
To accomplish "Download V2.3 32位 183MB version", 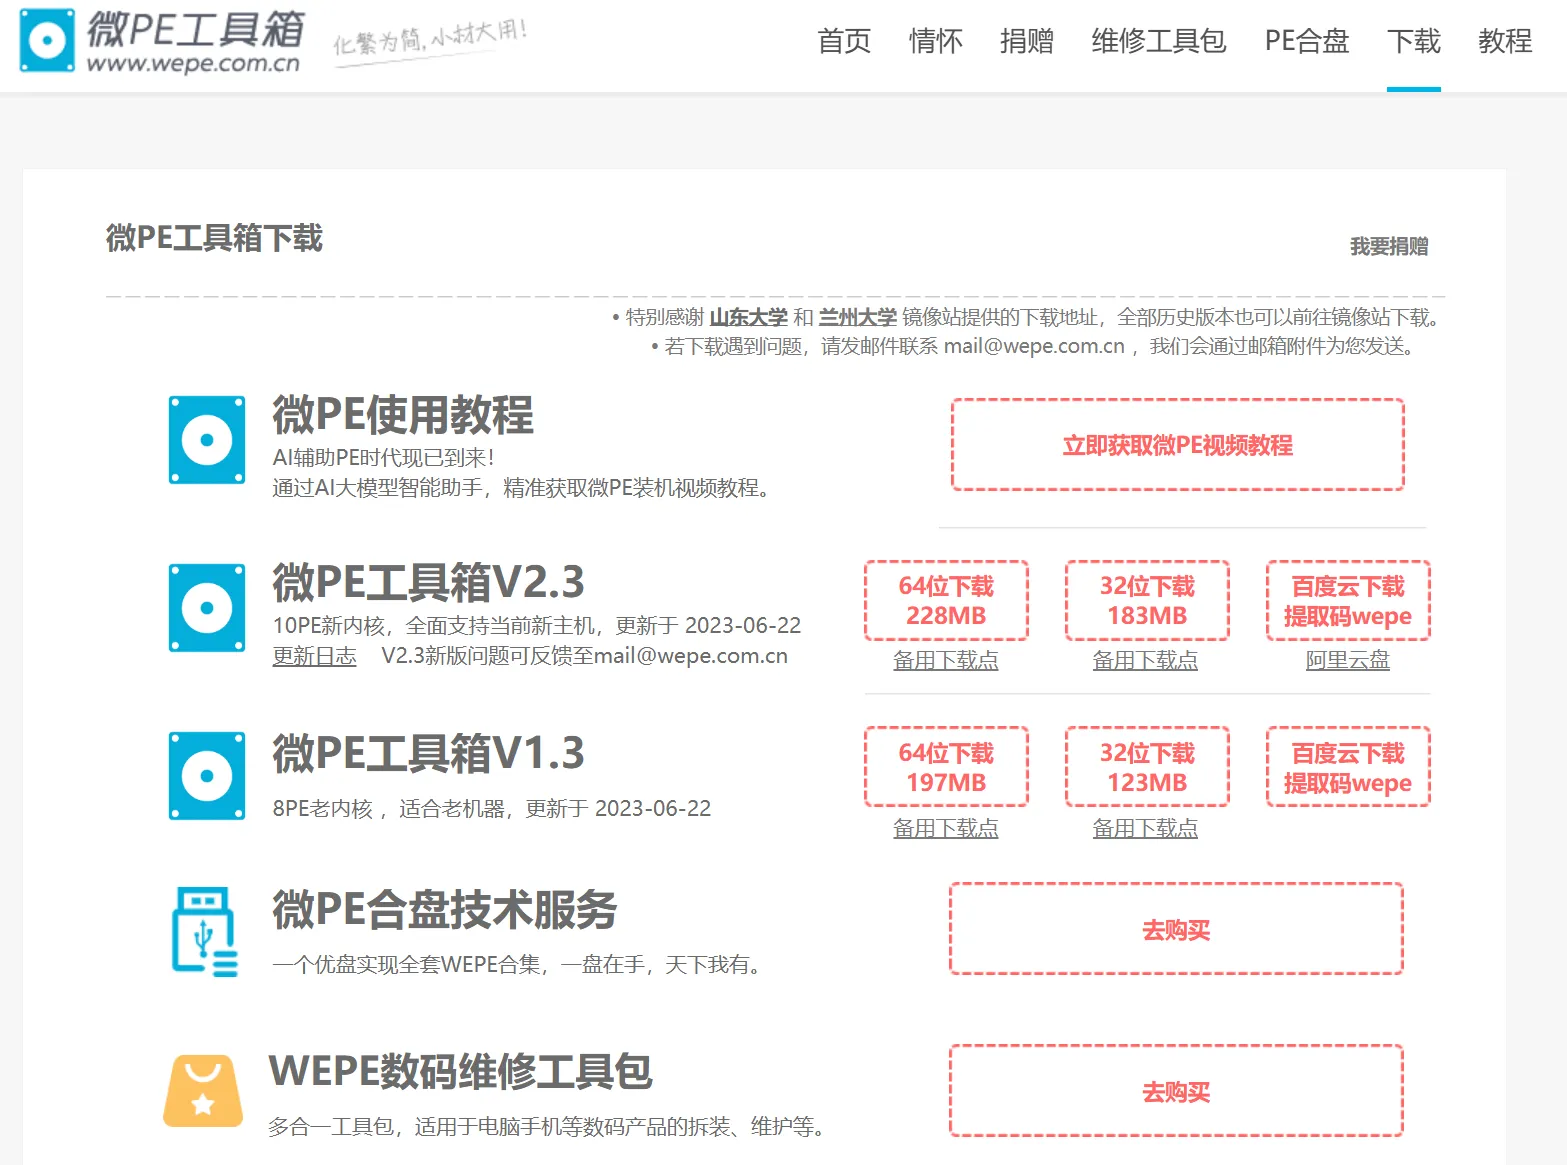I will coord(1147,601).
